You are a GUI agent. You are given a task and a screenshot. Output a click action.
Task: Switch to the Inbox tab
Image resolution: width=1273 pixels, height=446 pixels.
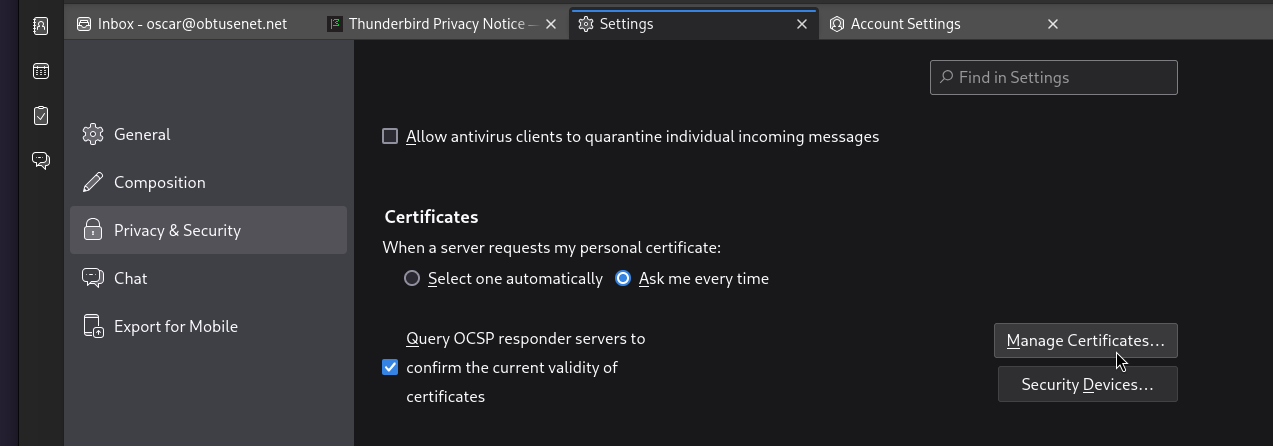tap(192, 24)
